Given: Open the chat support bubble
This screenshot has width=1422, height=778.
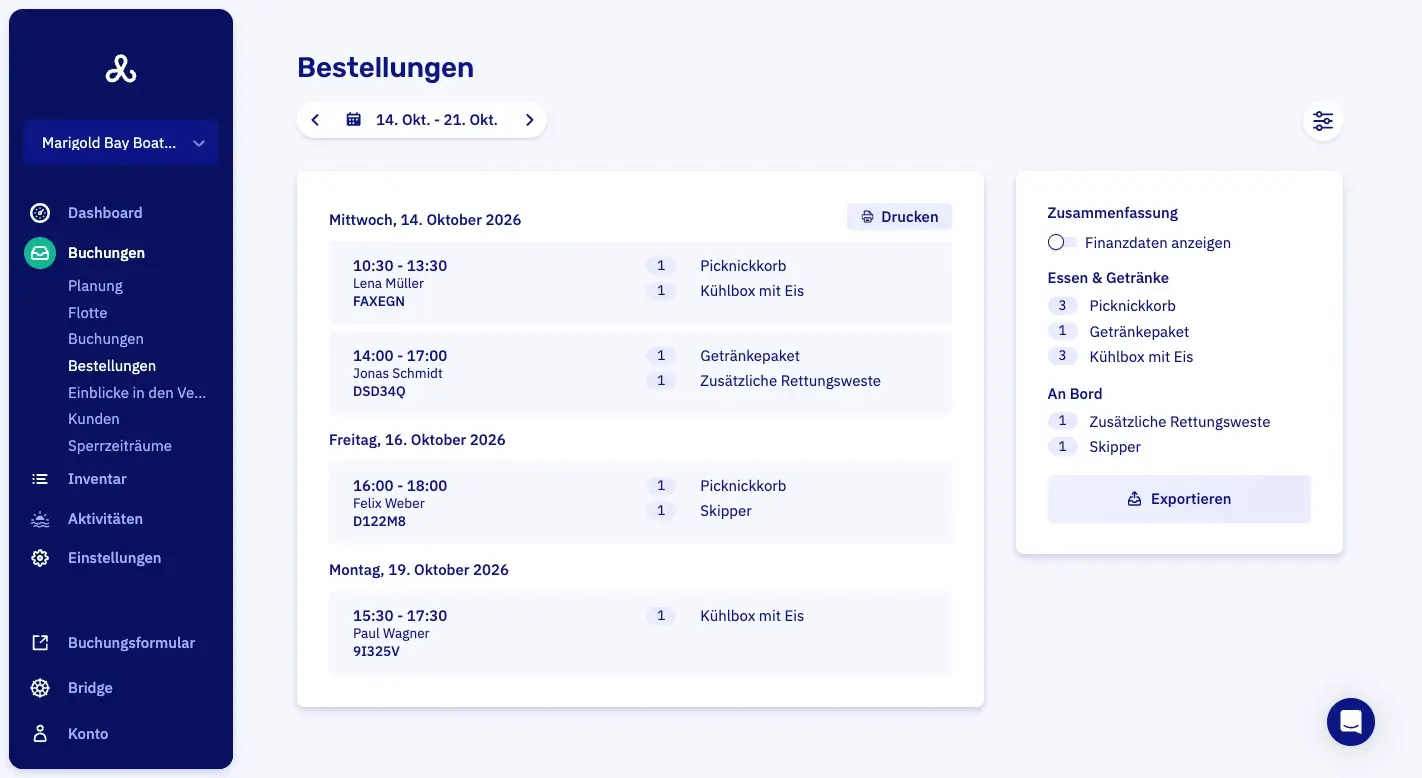Looking at the screenshot, I should point(1351,721).
